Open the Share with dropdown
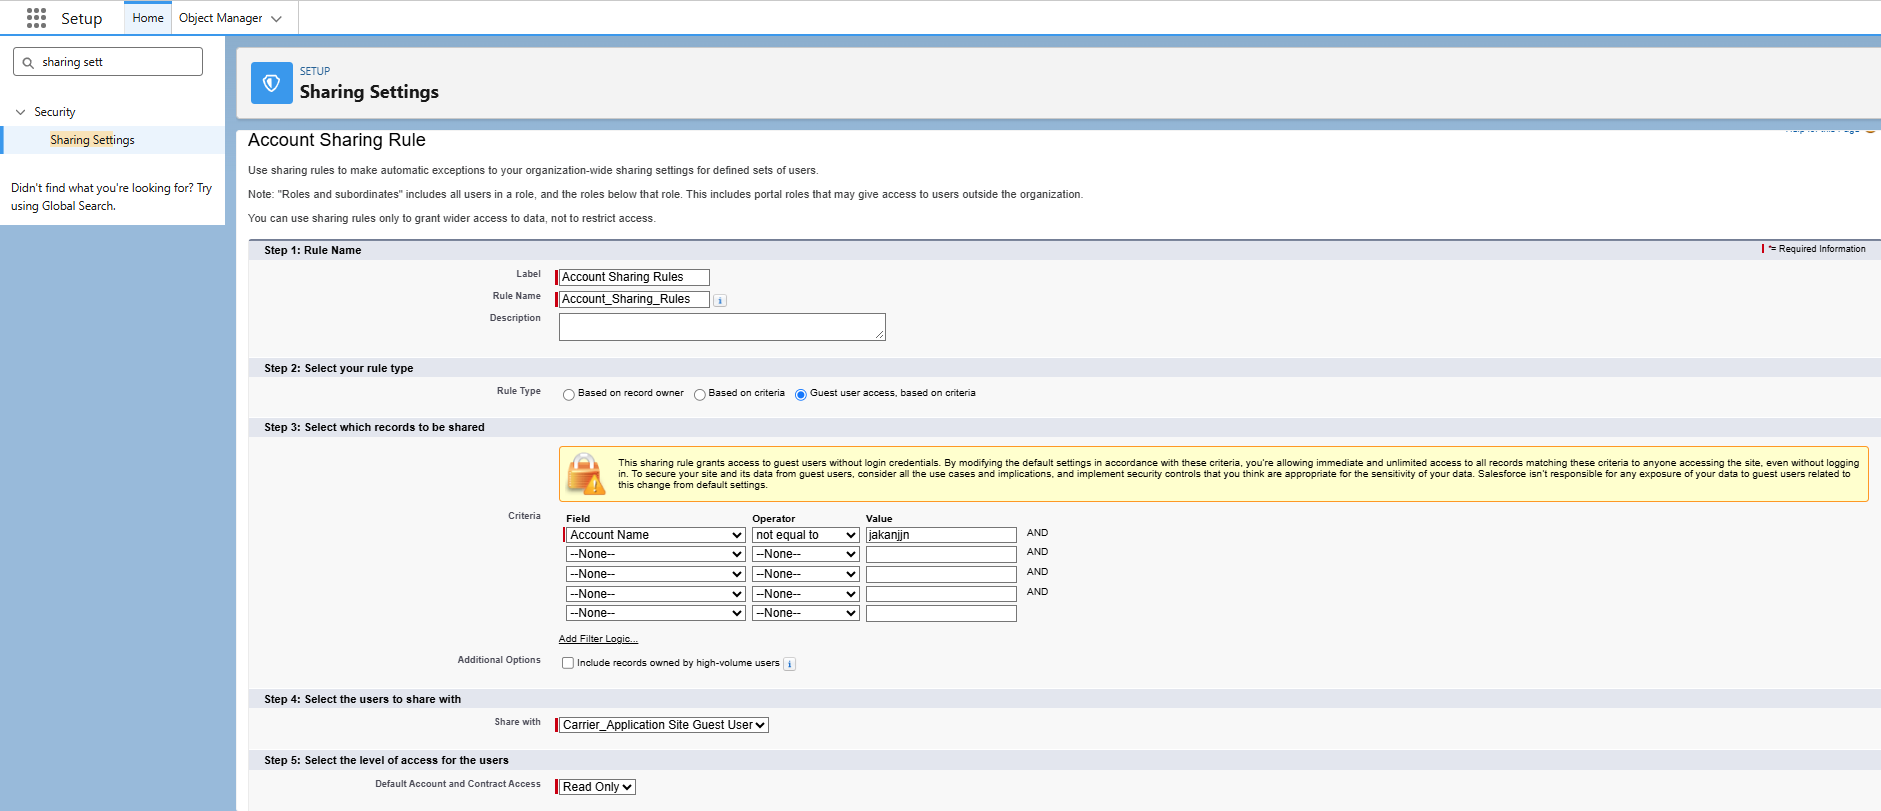The image size is (1881, 811). pos(664,725)
